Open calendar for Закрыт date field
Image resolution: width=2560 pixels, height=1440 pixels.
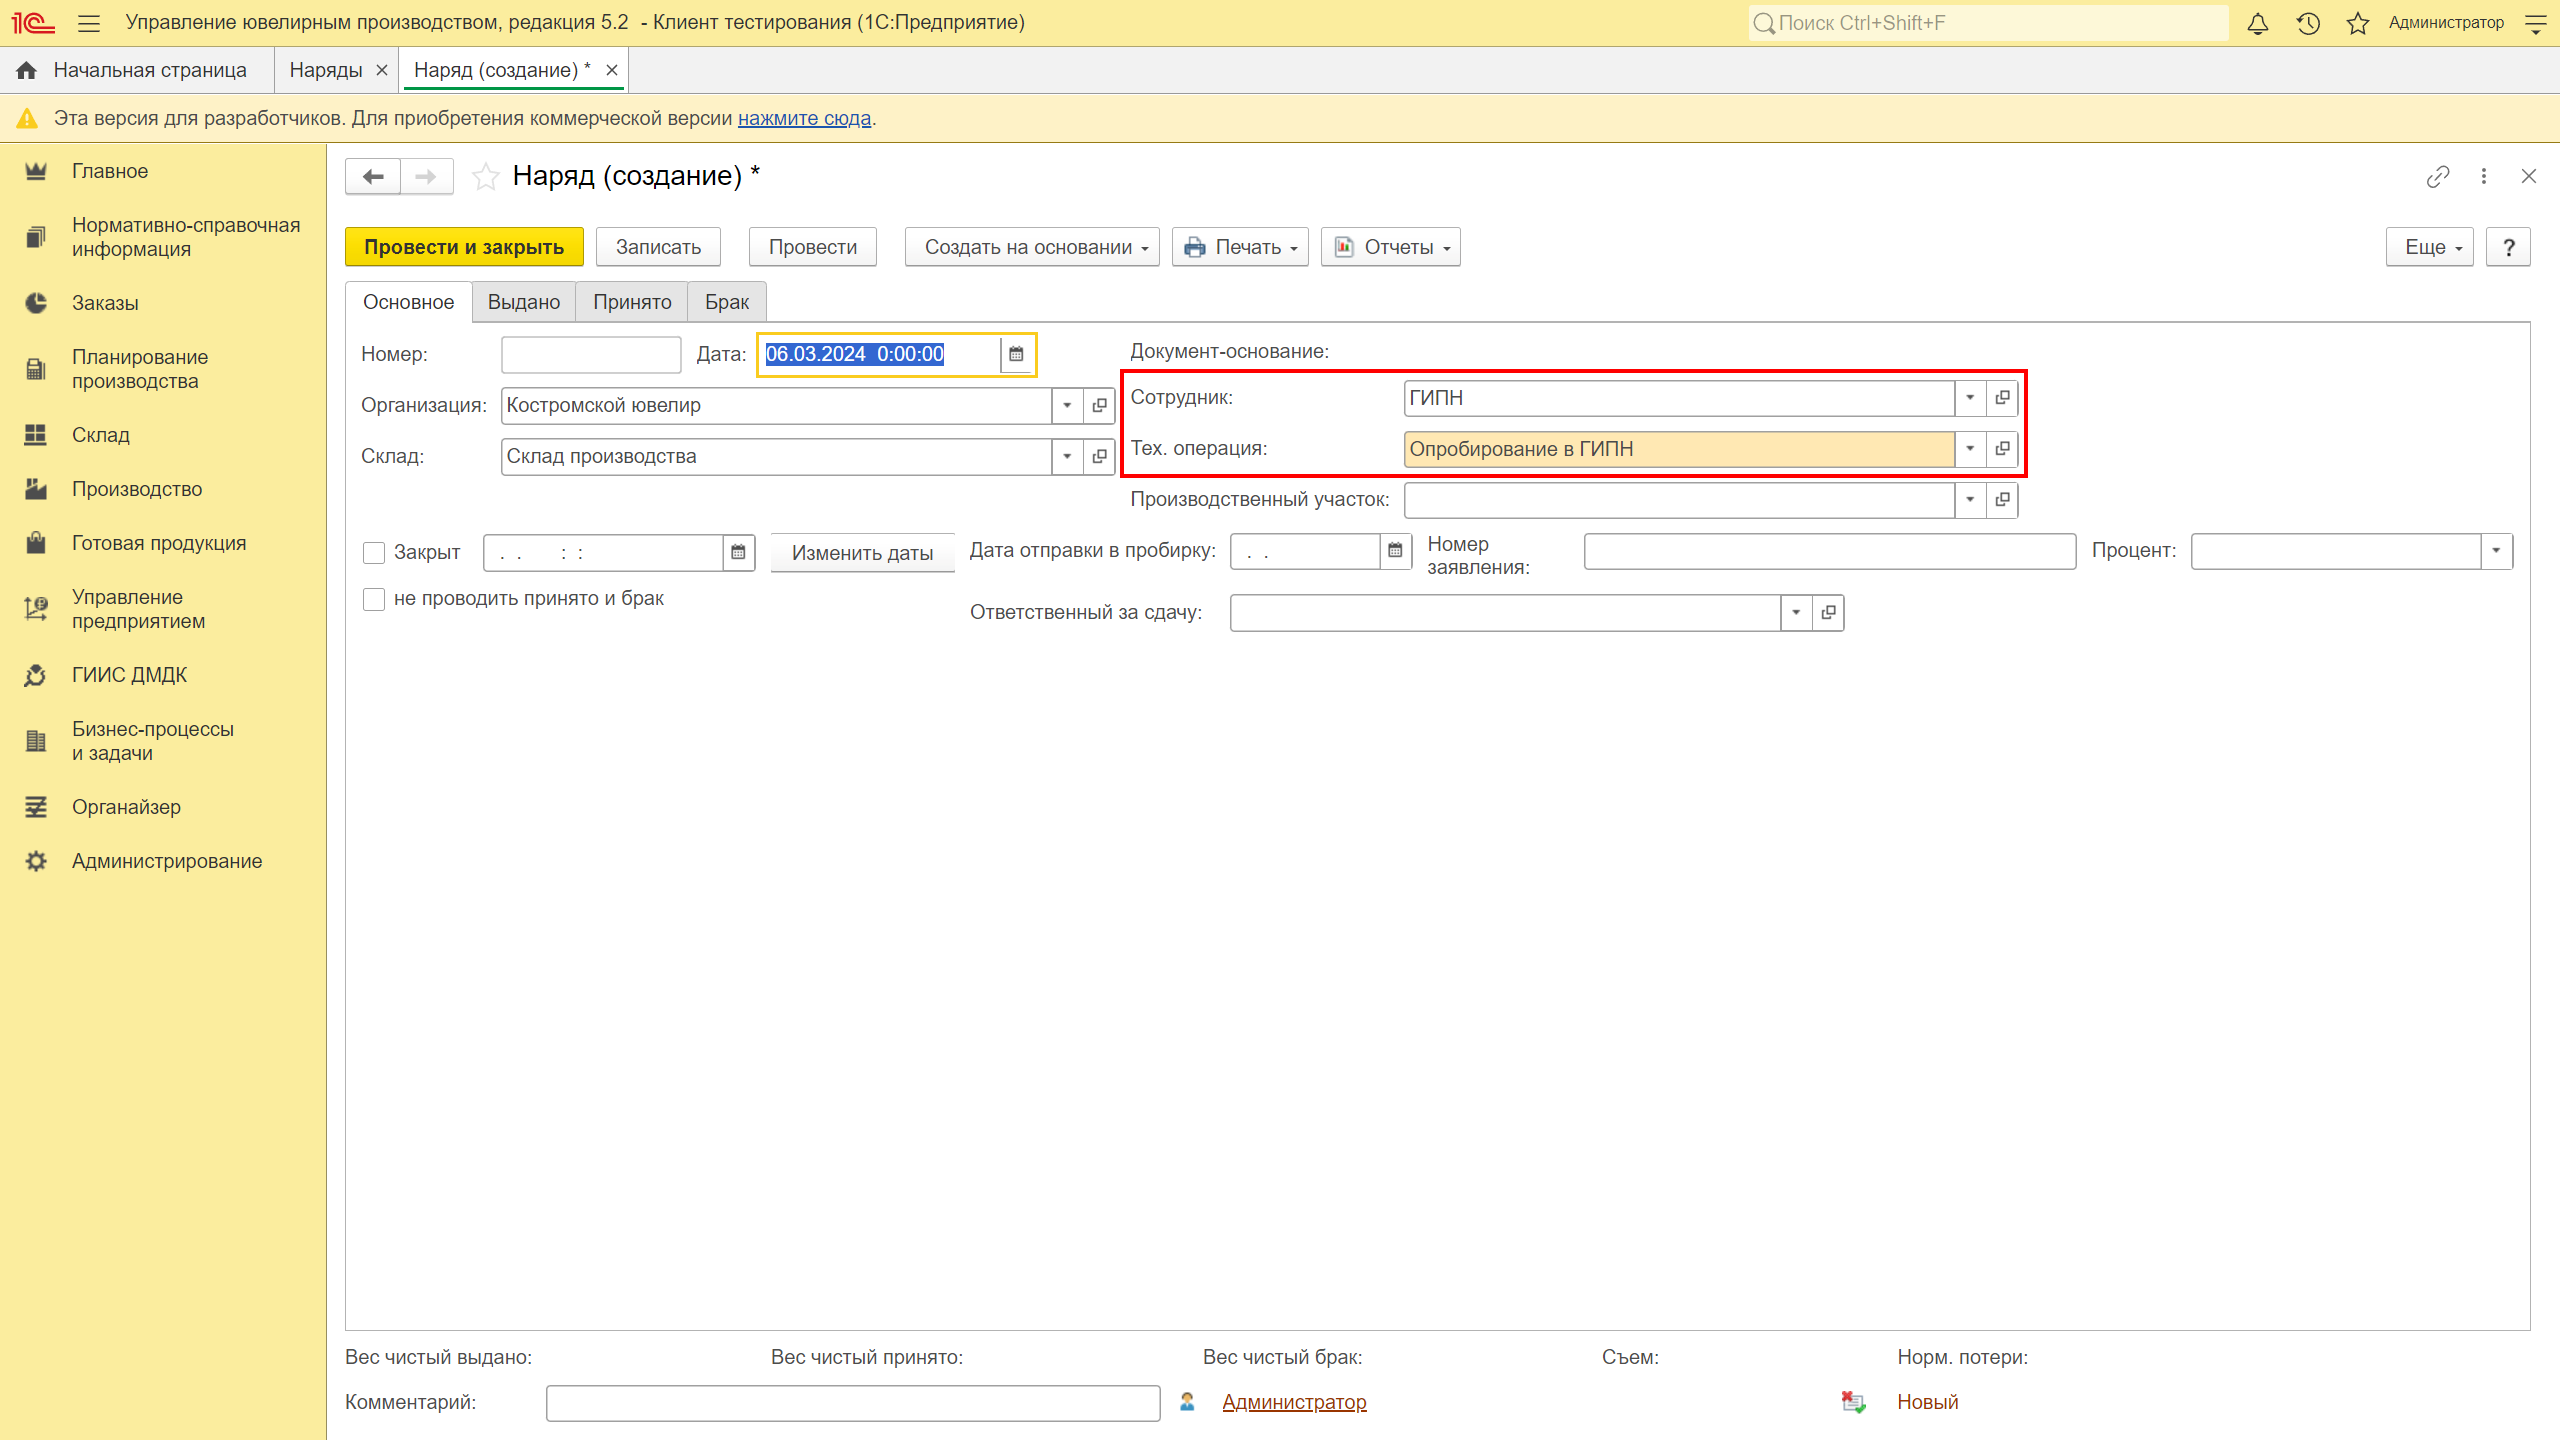738,552
